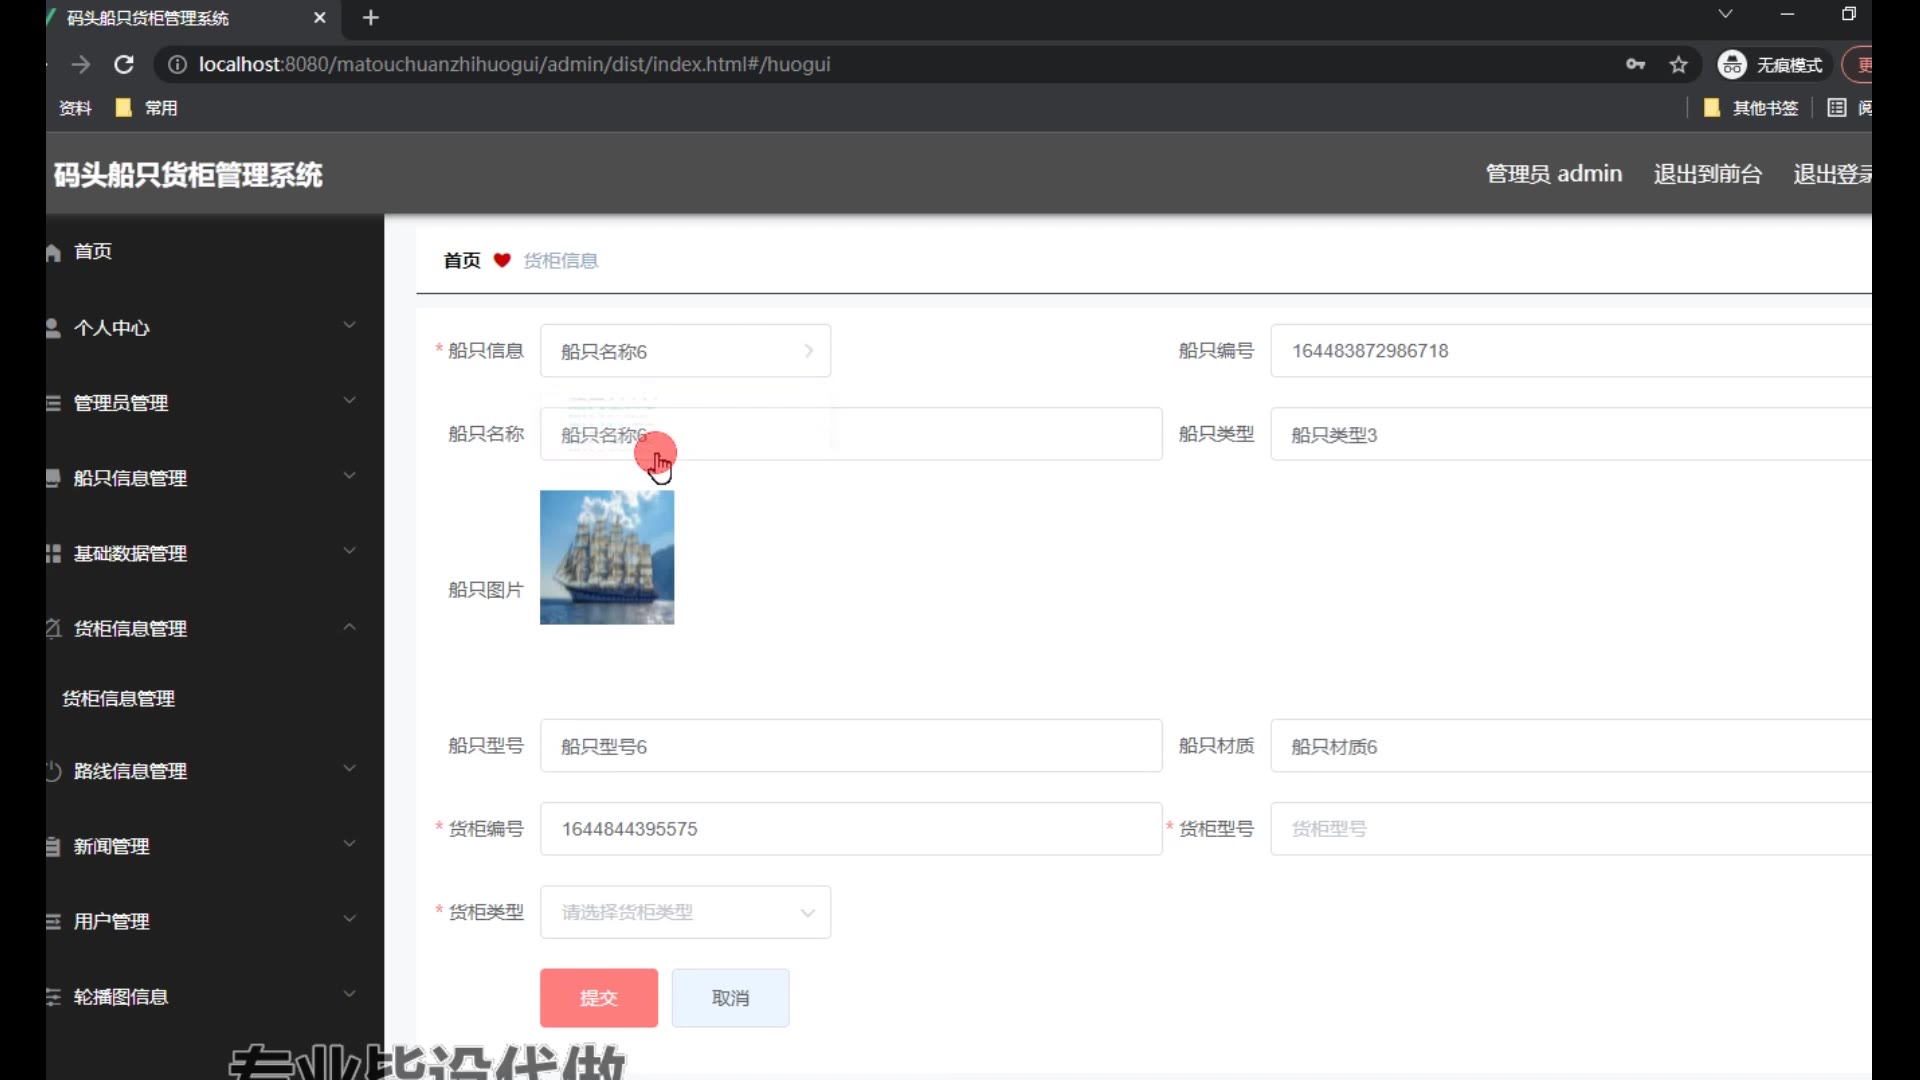Click the icon beside 船只信息管理
1920x1080 pixels.
coord(53,478)
